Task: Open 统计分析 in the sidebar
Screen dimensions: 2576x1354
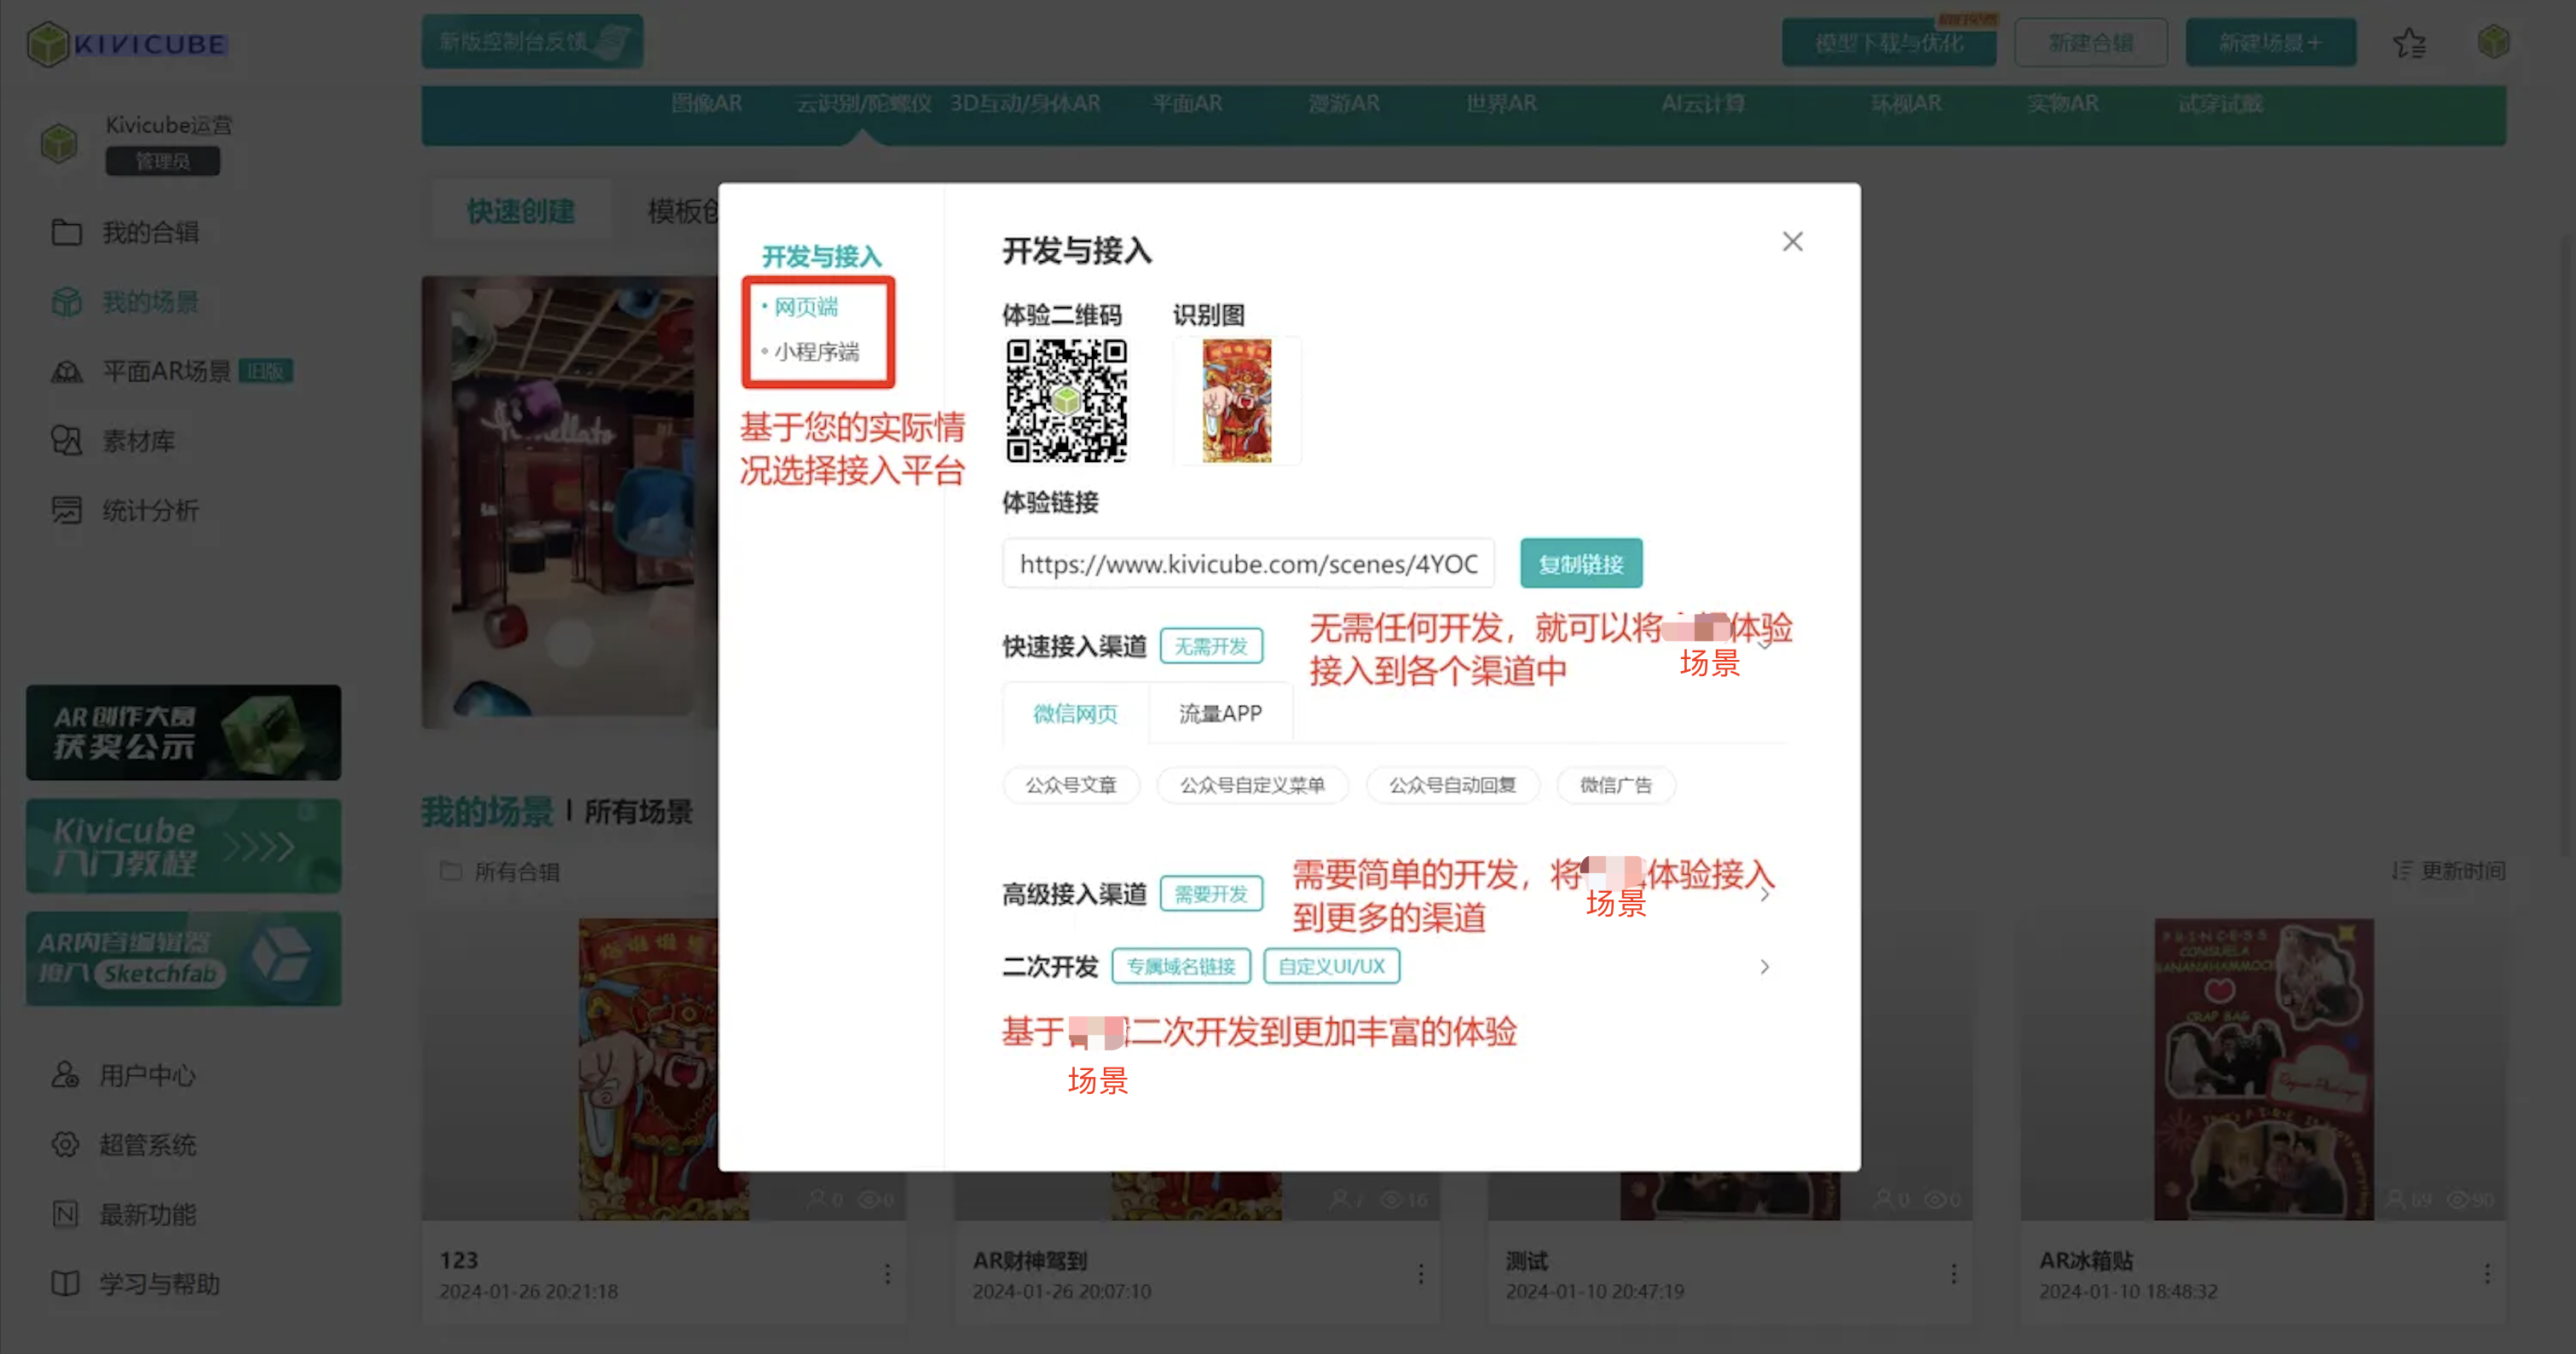Action: pos(67,510)
